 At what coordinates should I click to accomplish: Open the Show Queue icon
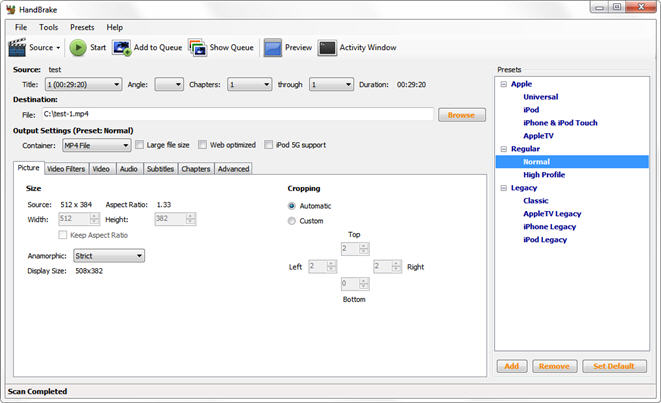click(x=197, y=47)
